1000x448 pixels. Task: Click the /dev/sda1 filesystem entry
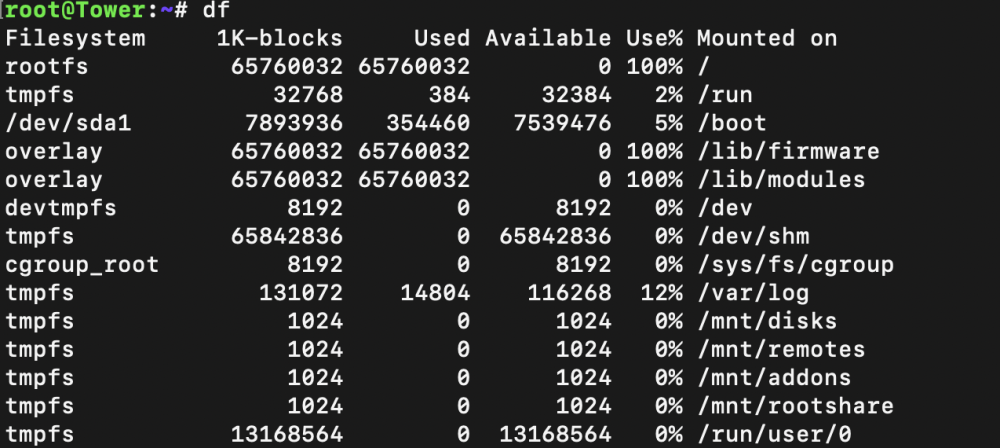coord(68,123)
